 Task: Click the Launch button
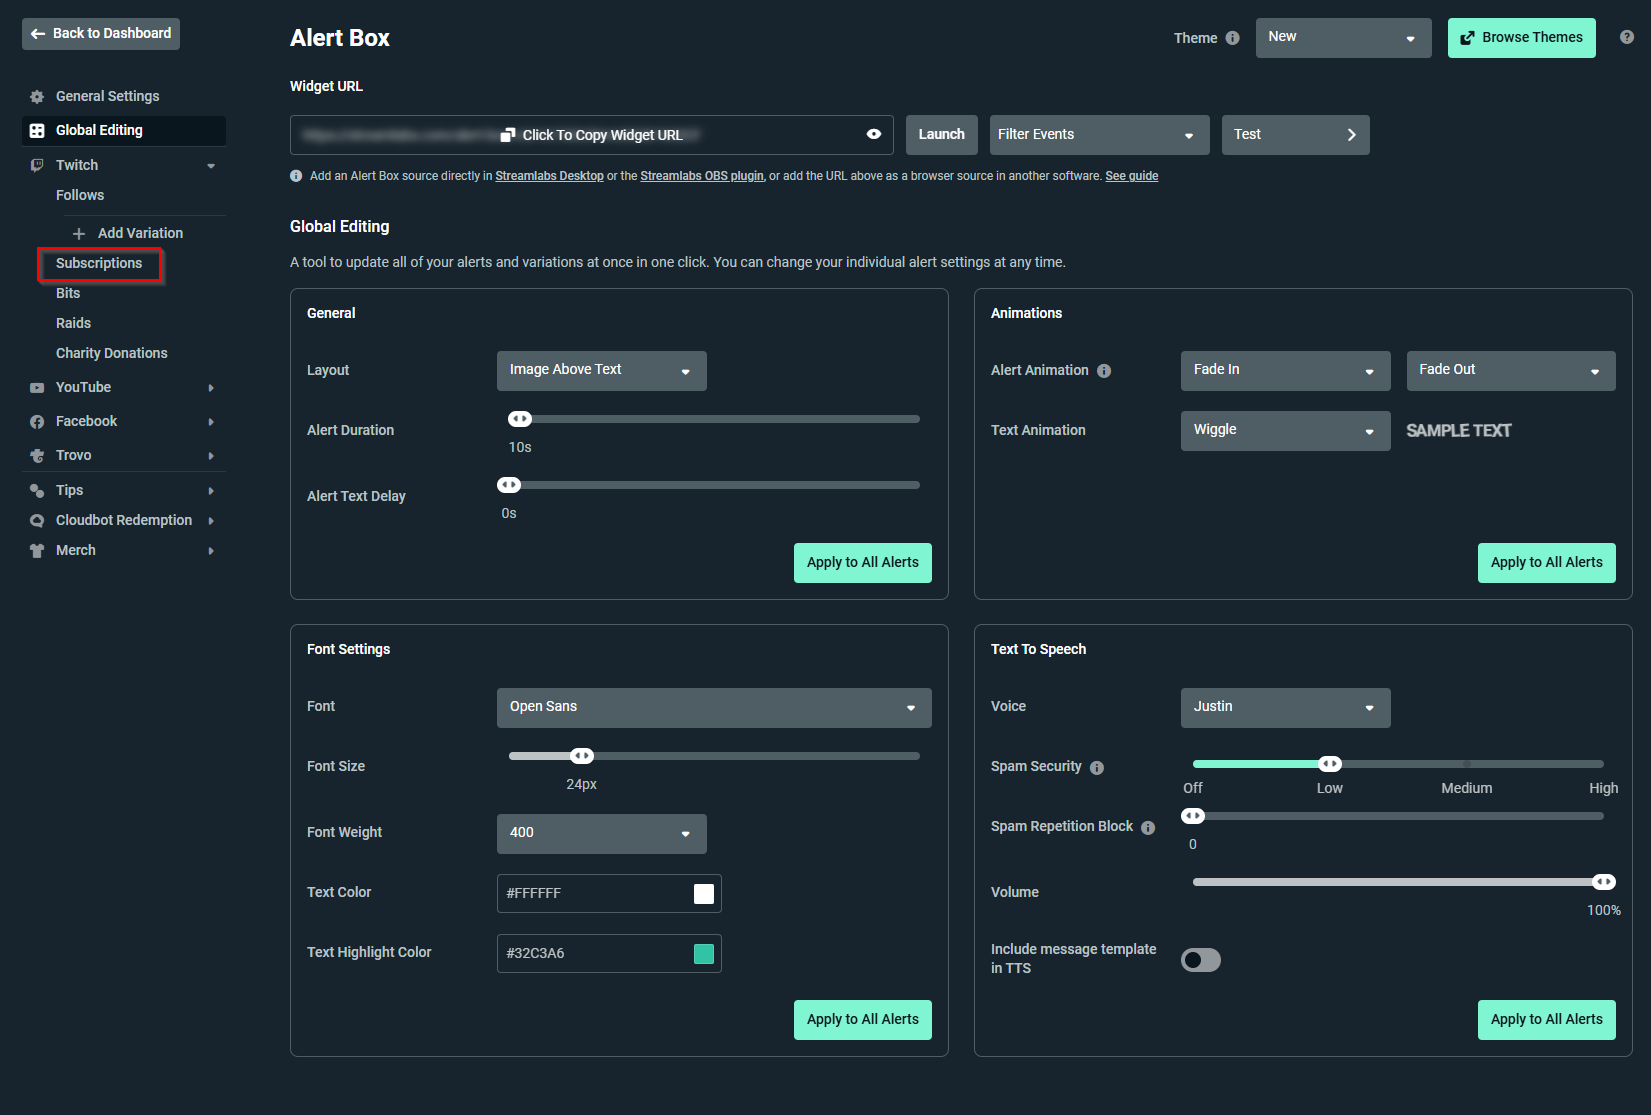click(941, 134)
